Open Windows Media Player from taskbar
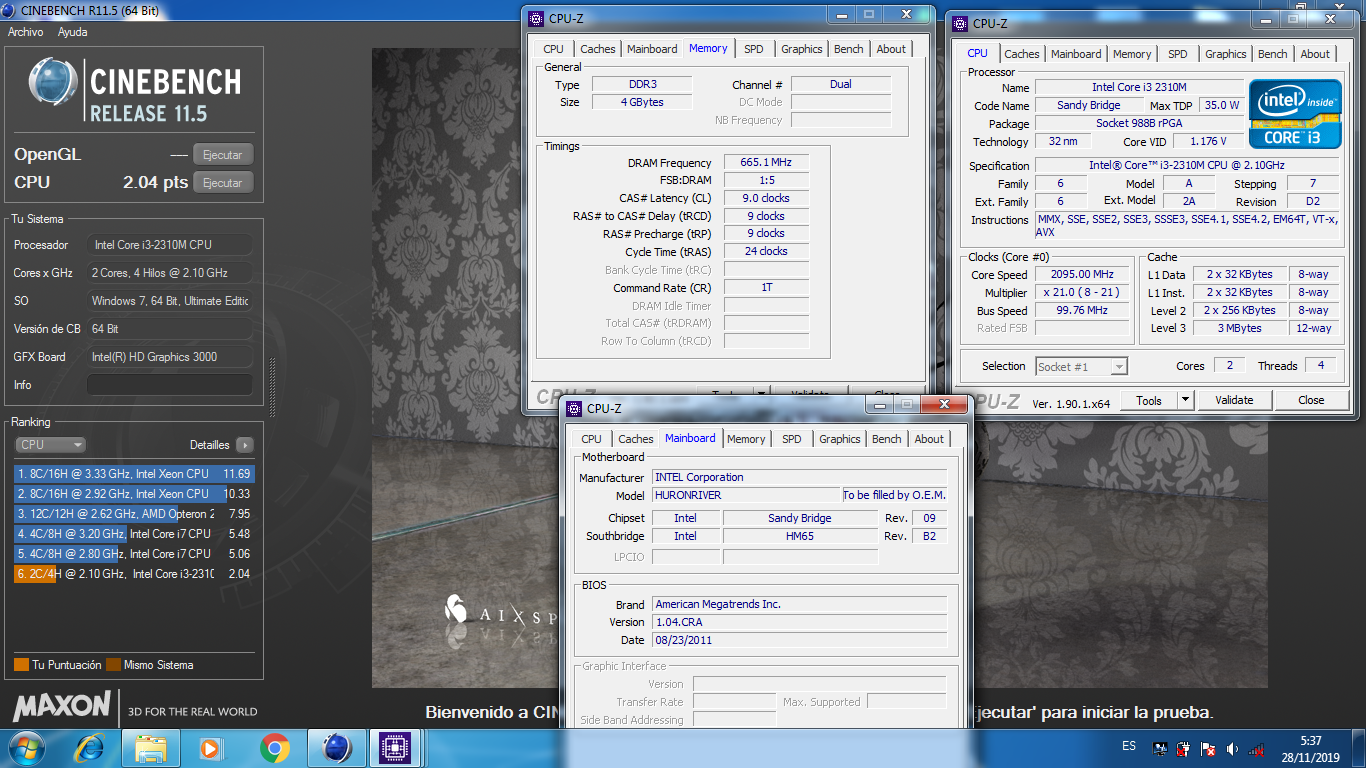 click(x=211, y=748)
